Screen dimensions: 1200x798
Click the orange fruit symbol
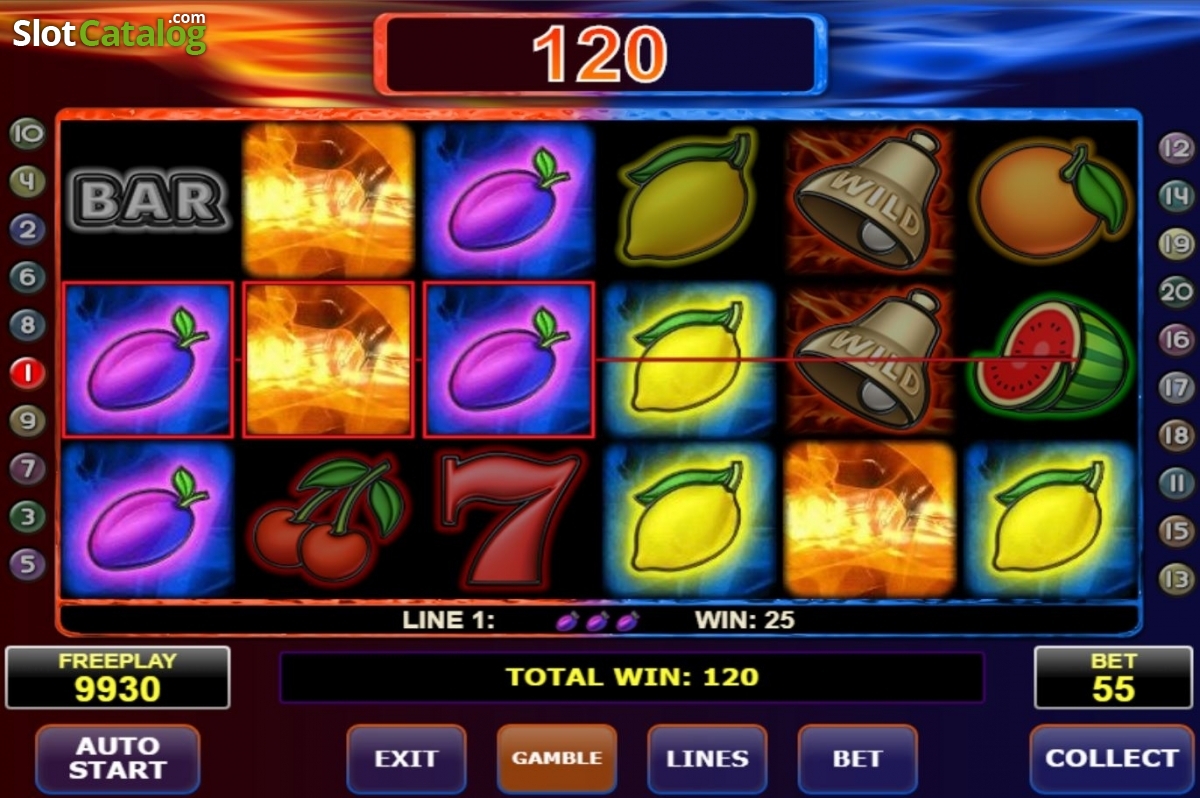coord(1050,199)
